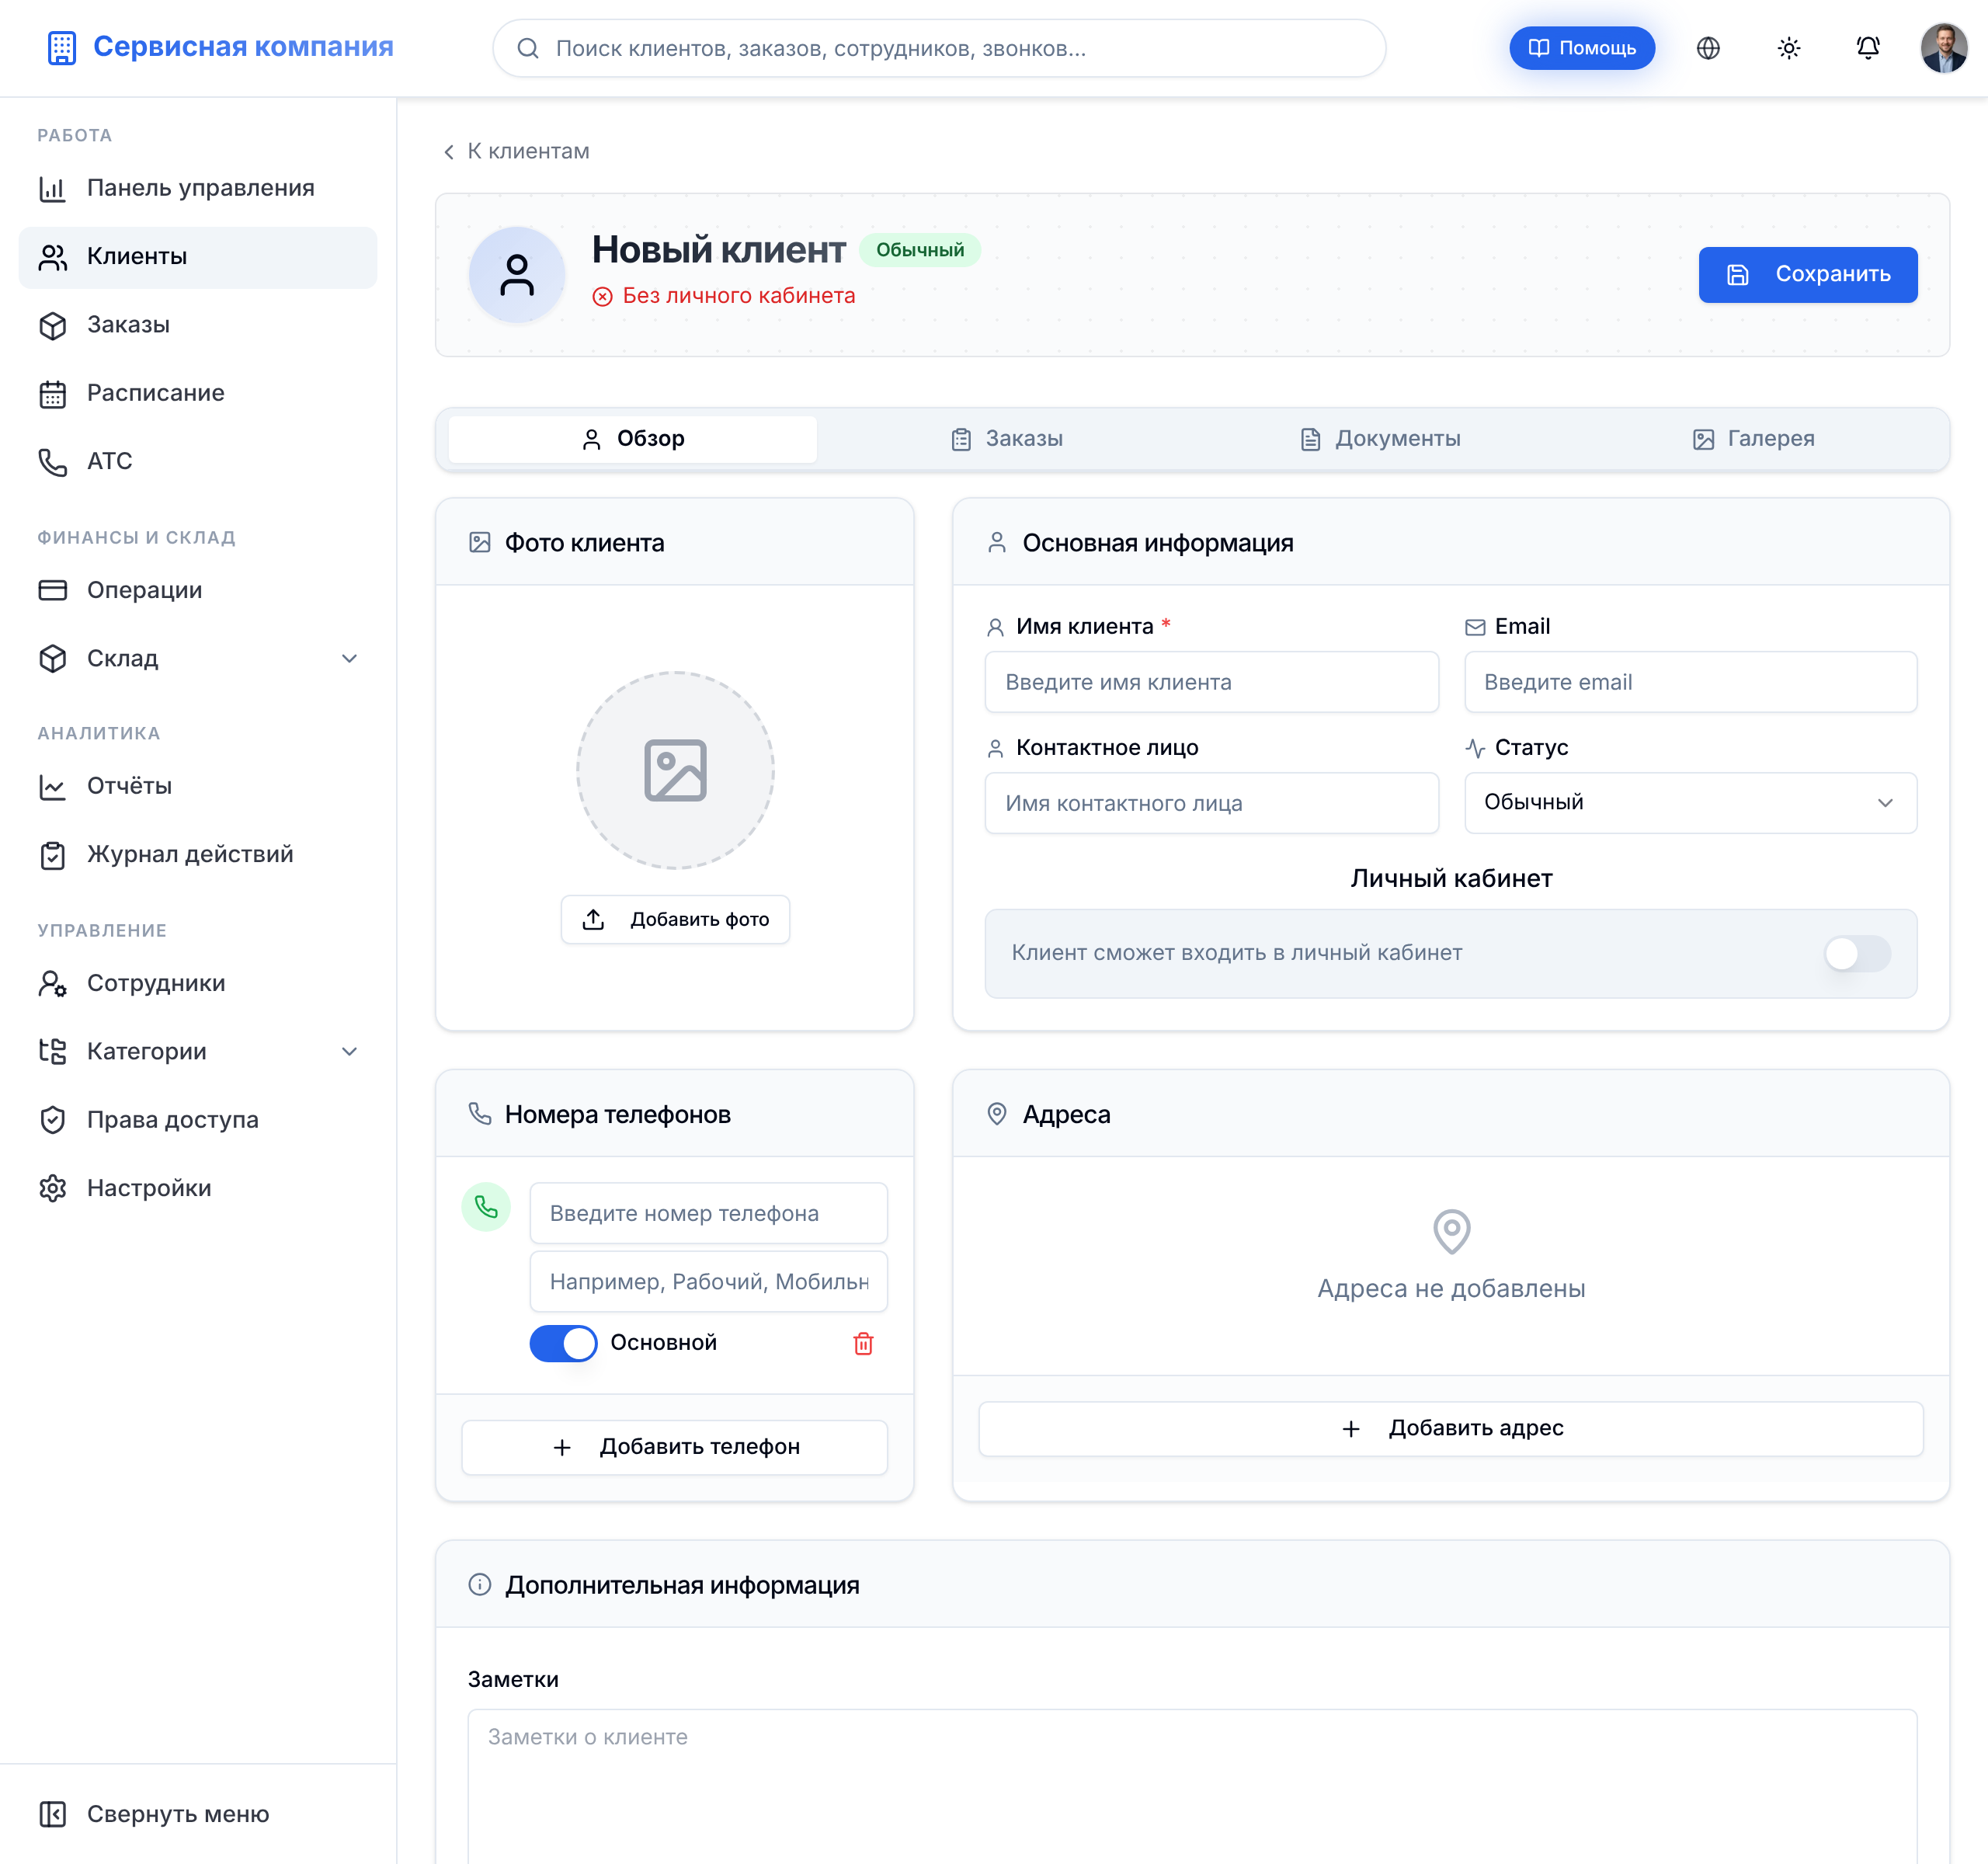
Task: Click Помощь help button
Action: pos(1581,48)
